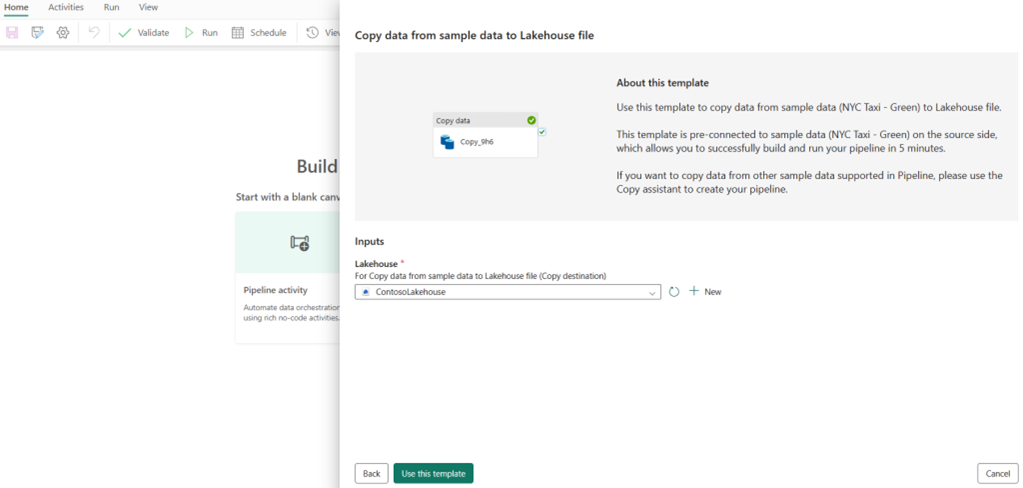
Task: Open the Schedule calendar option
Action: coord(259,33)
